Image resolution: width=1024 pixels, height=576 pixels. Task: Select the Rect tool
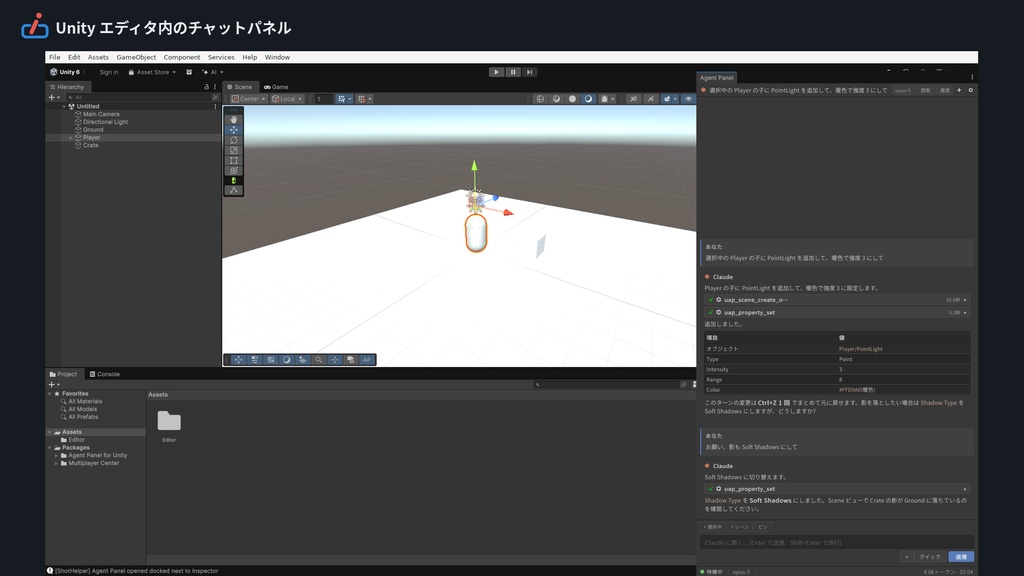point(234,160)
